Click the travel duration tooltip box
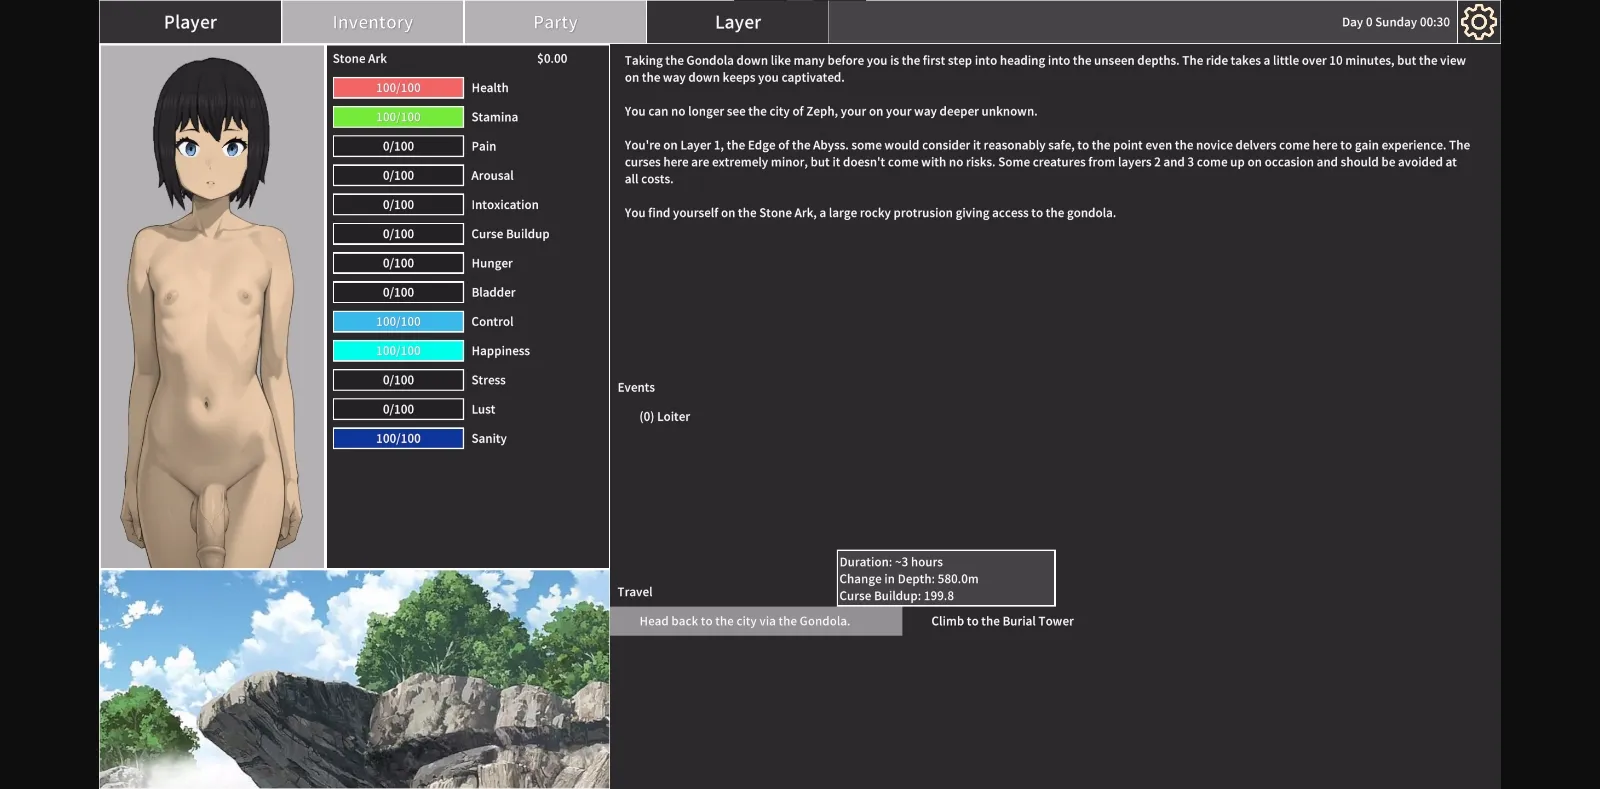 point(945,578)
